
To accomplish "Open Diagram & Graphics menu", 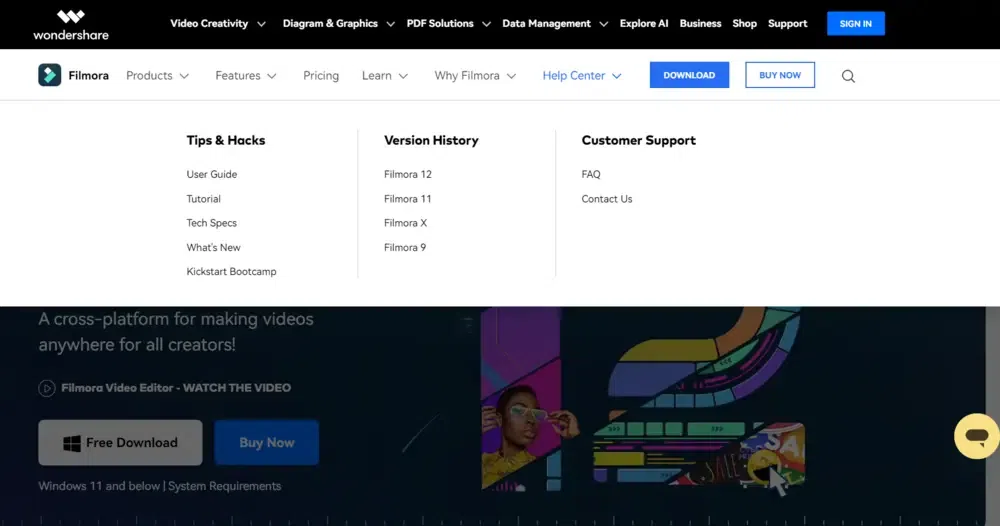I will pyautogui.click(x=330, y=24).
